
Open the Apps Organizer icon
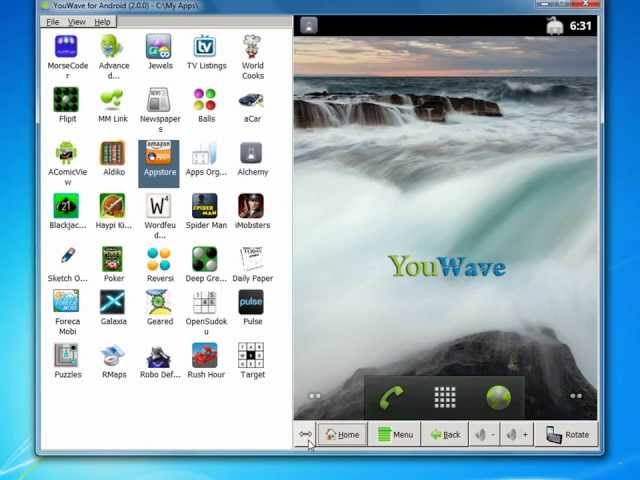(205, 153)
